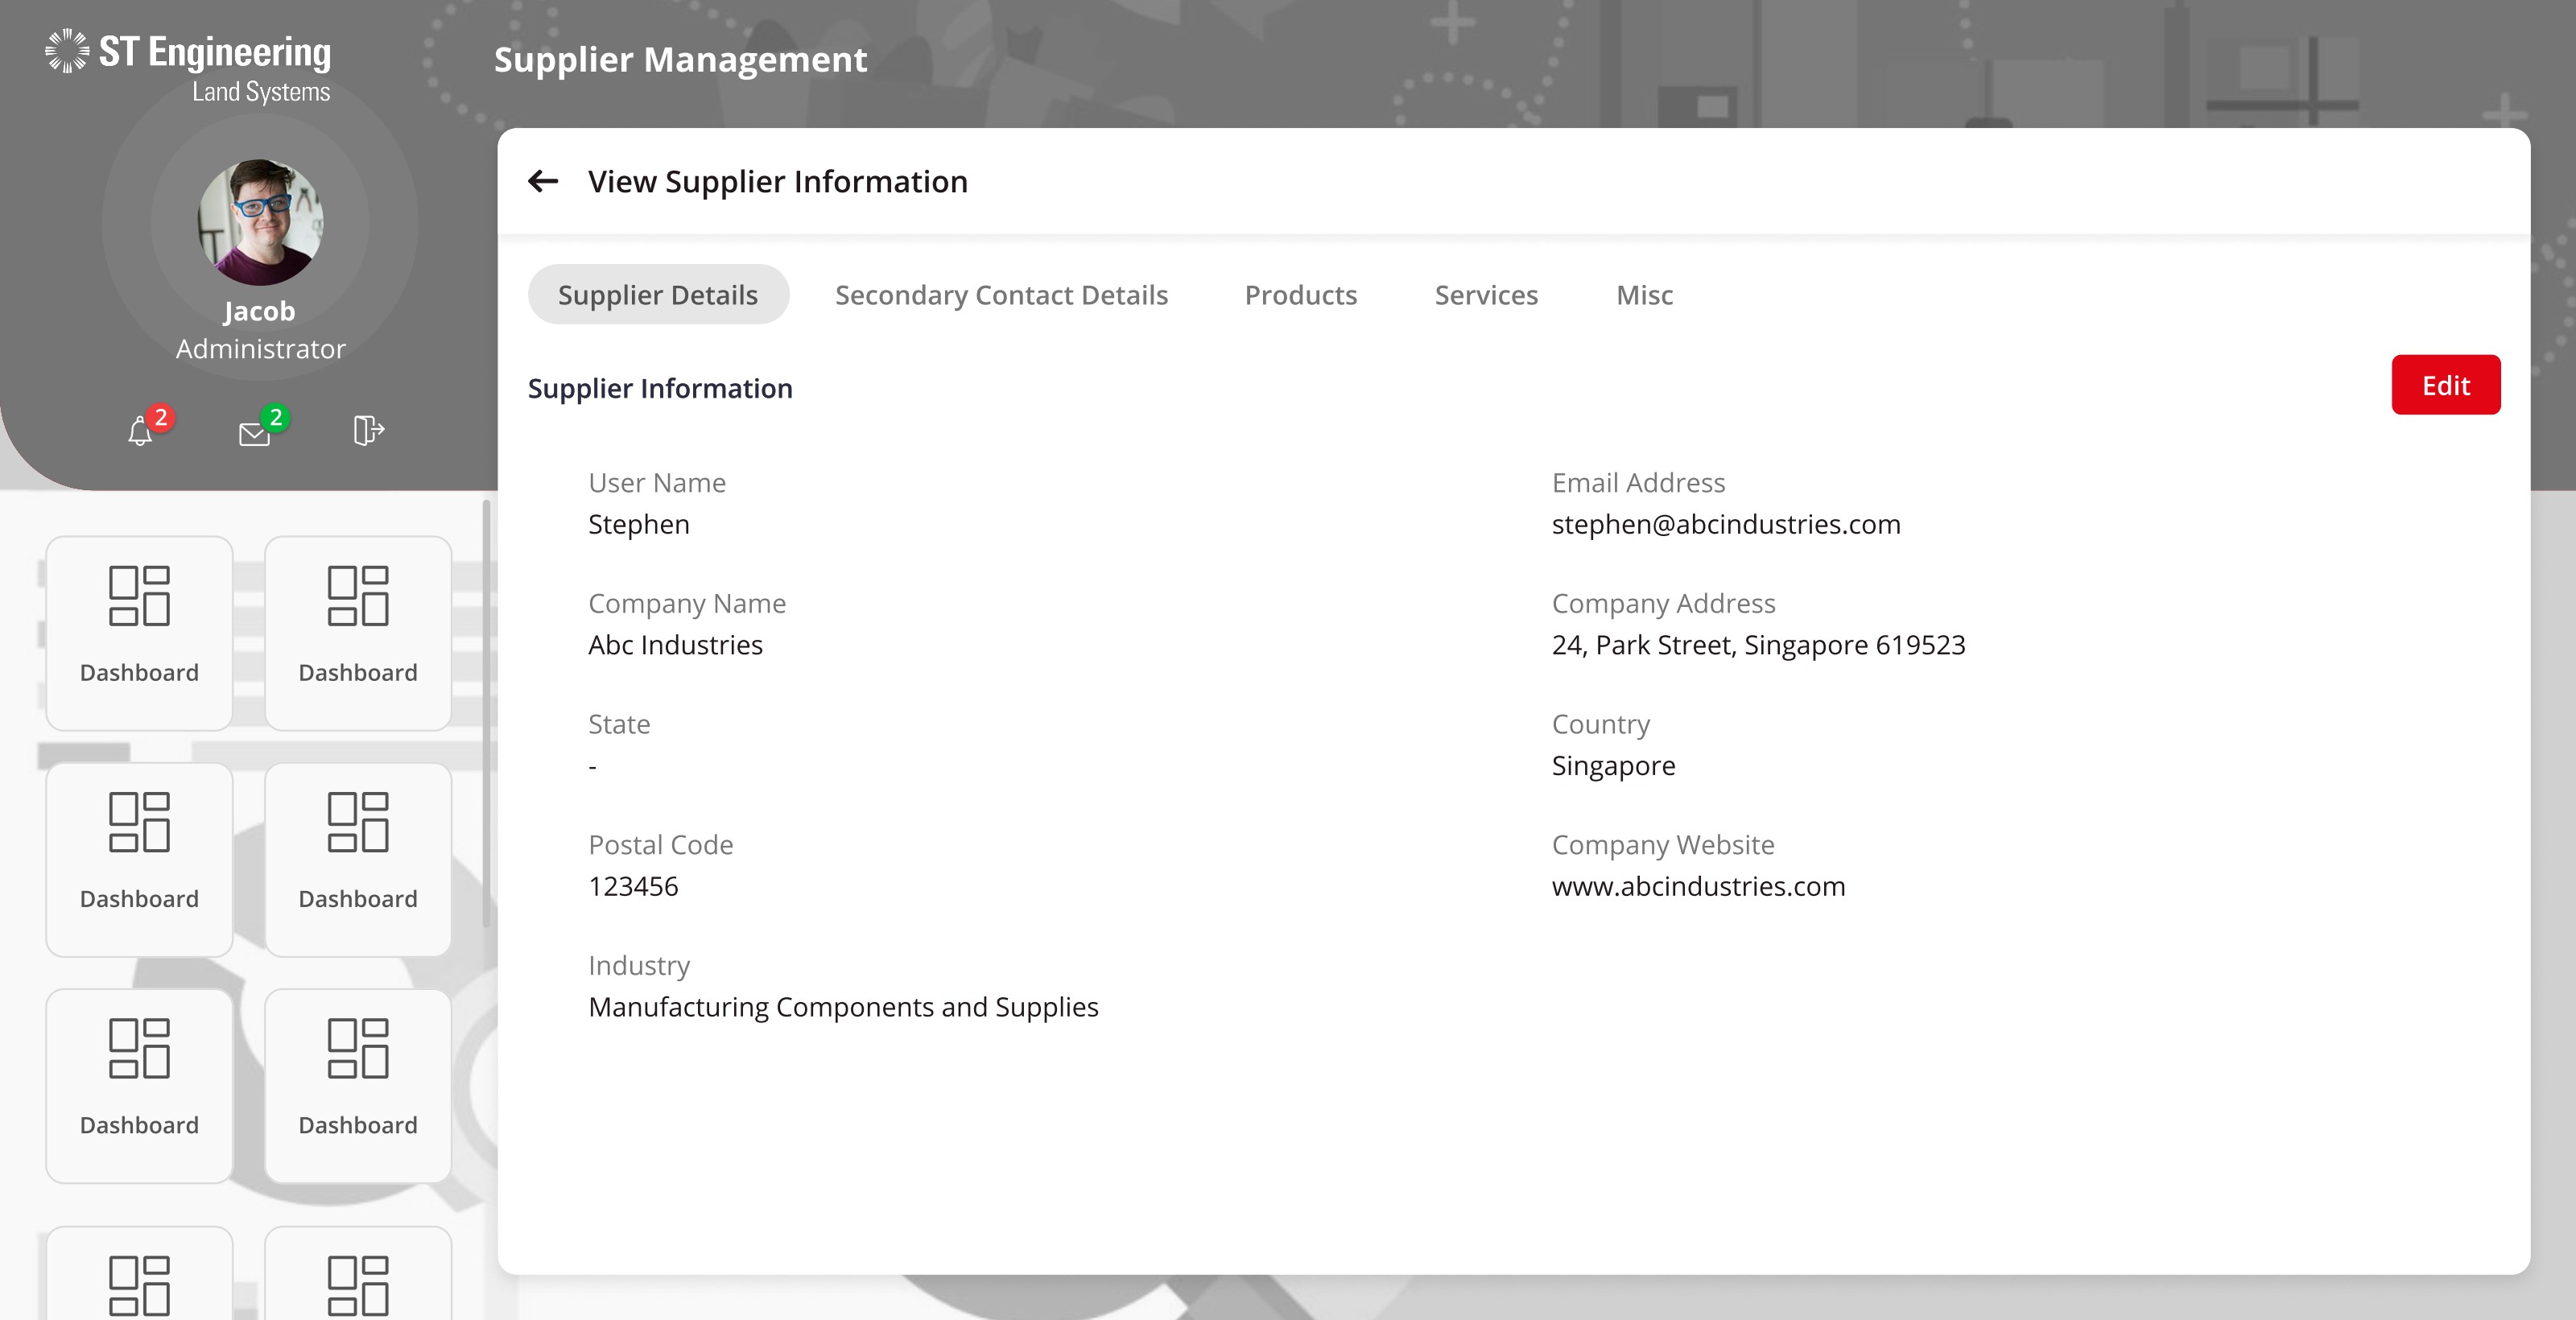Image resolution: width=2576 pixels, height=1320 pixels.
Task: Click the ST Engineering Land Systems logo
Action: pos(188,66)
